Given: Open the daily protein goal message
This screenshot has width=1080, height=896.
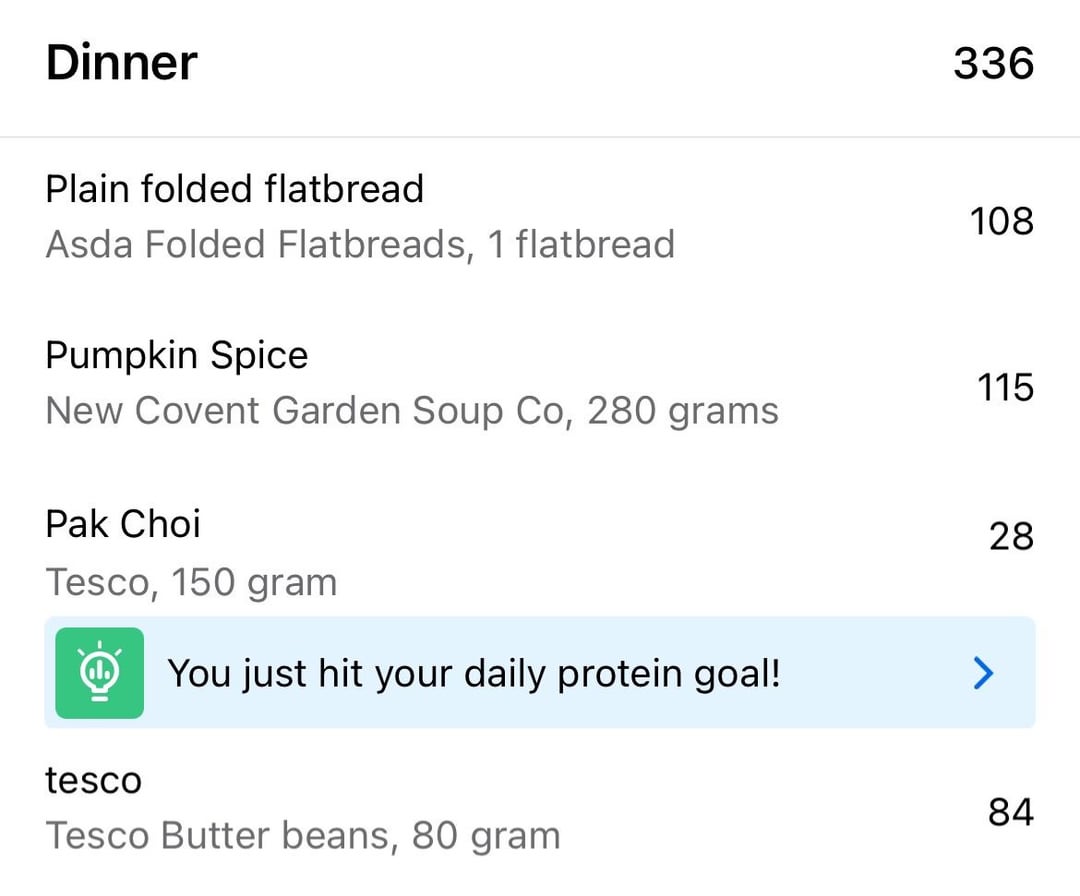Looking at the screenshot, I should pos(475,674).
